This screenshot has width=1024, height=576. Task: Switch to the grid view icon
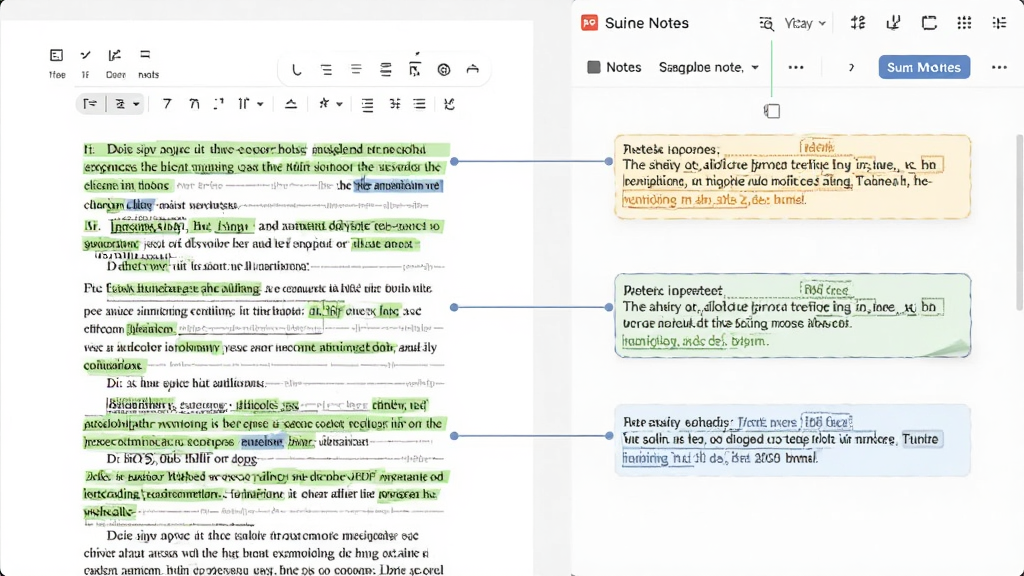coord(964,23)
